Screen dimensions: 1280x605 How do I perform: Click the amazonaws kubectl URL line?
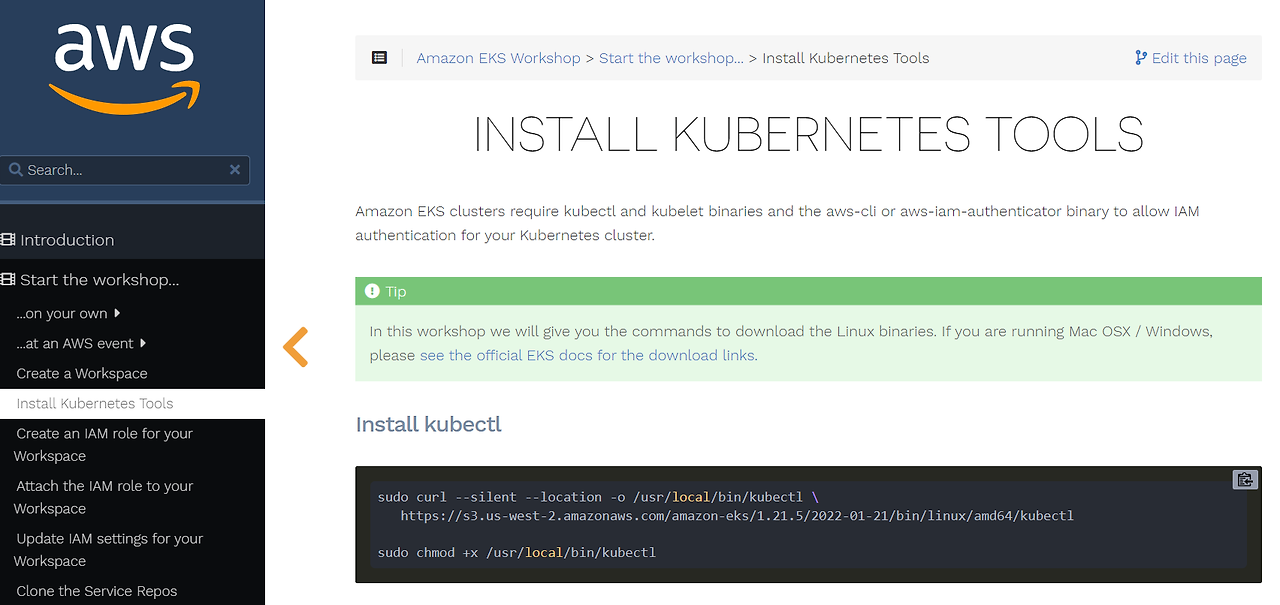click(x=737, y=516)
